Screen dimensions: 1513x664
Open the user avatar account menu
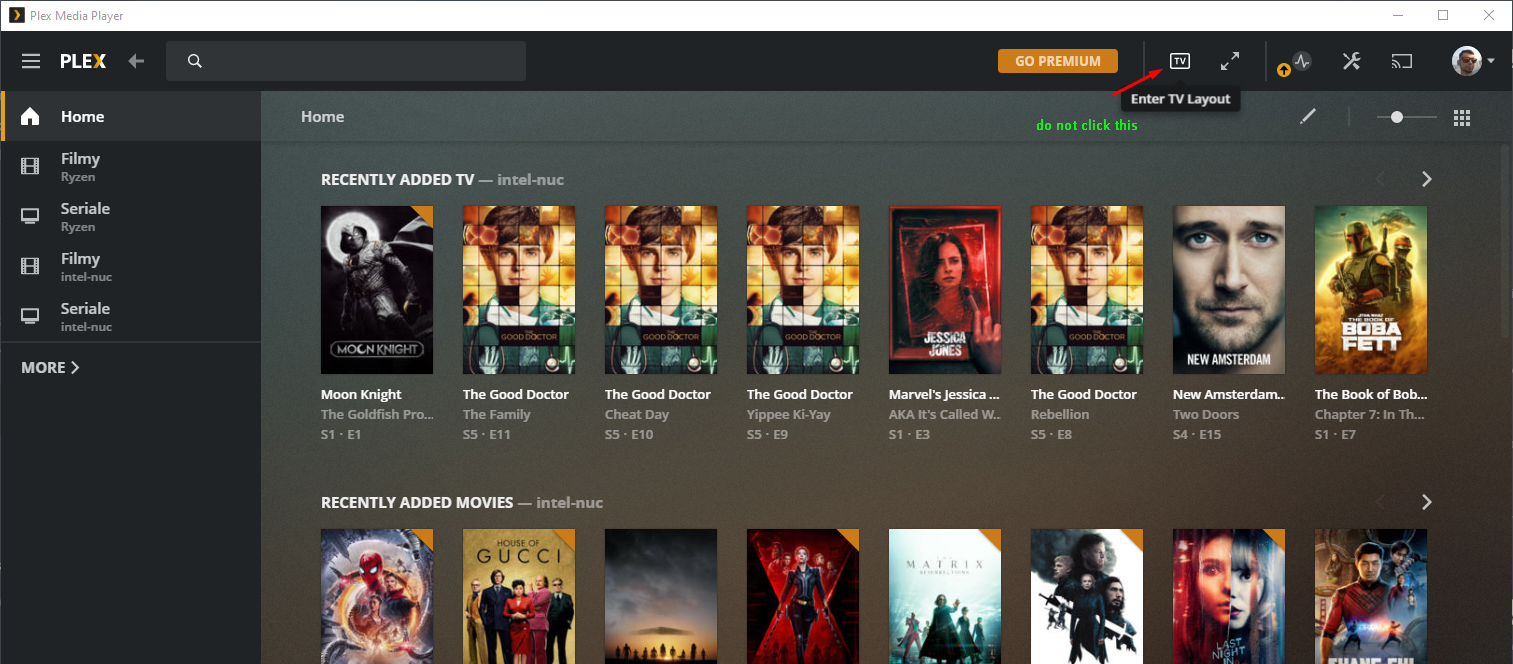coord(1473,61)
